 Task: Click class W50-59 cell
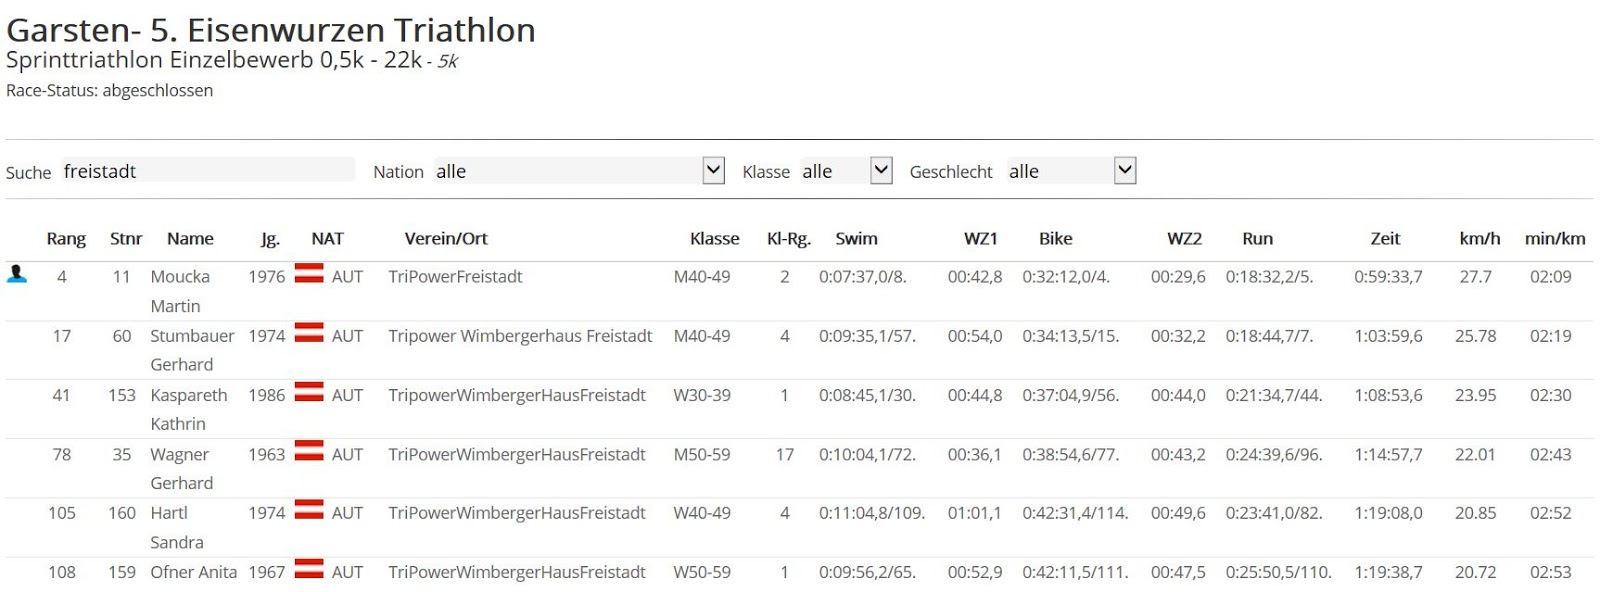pyautogui.click(x=702, y=572)
